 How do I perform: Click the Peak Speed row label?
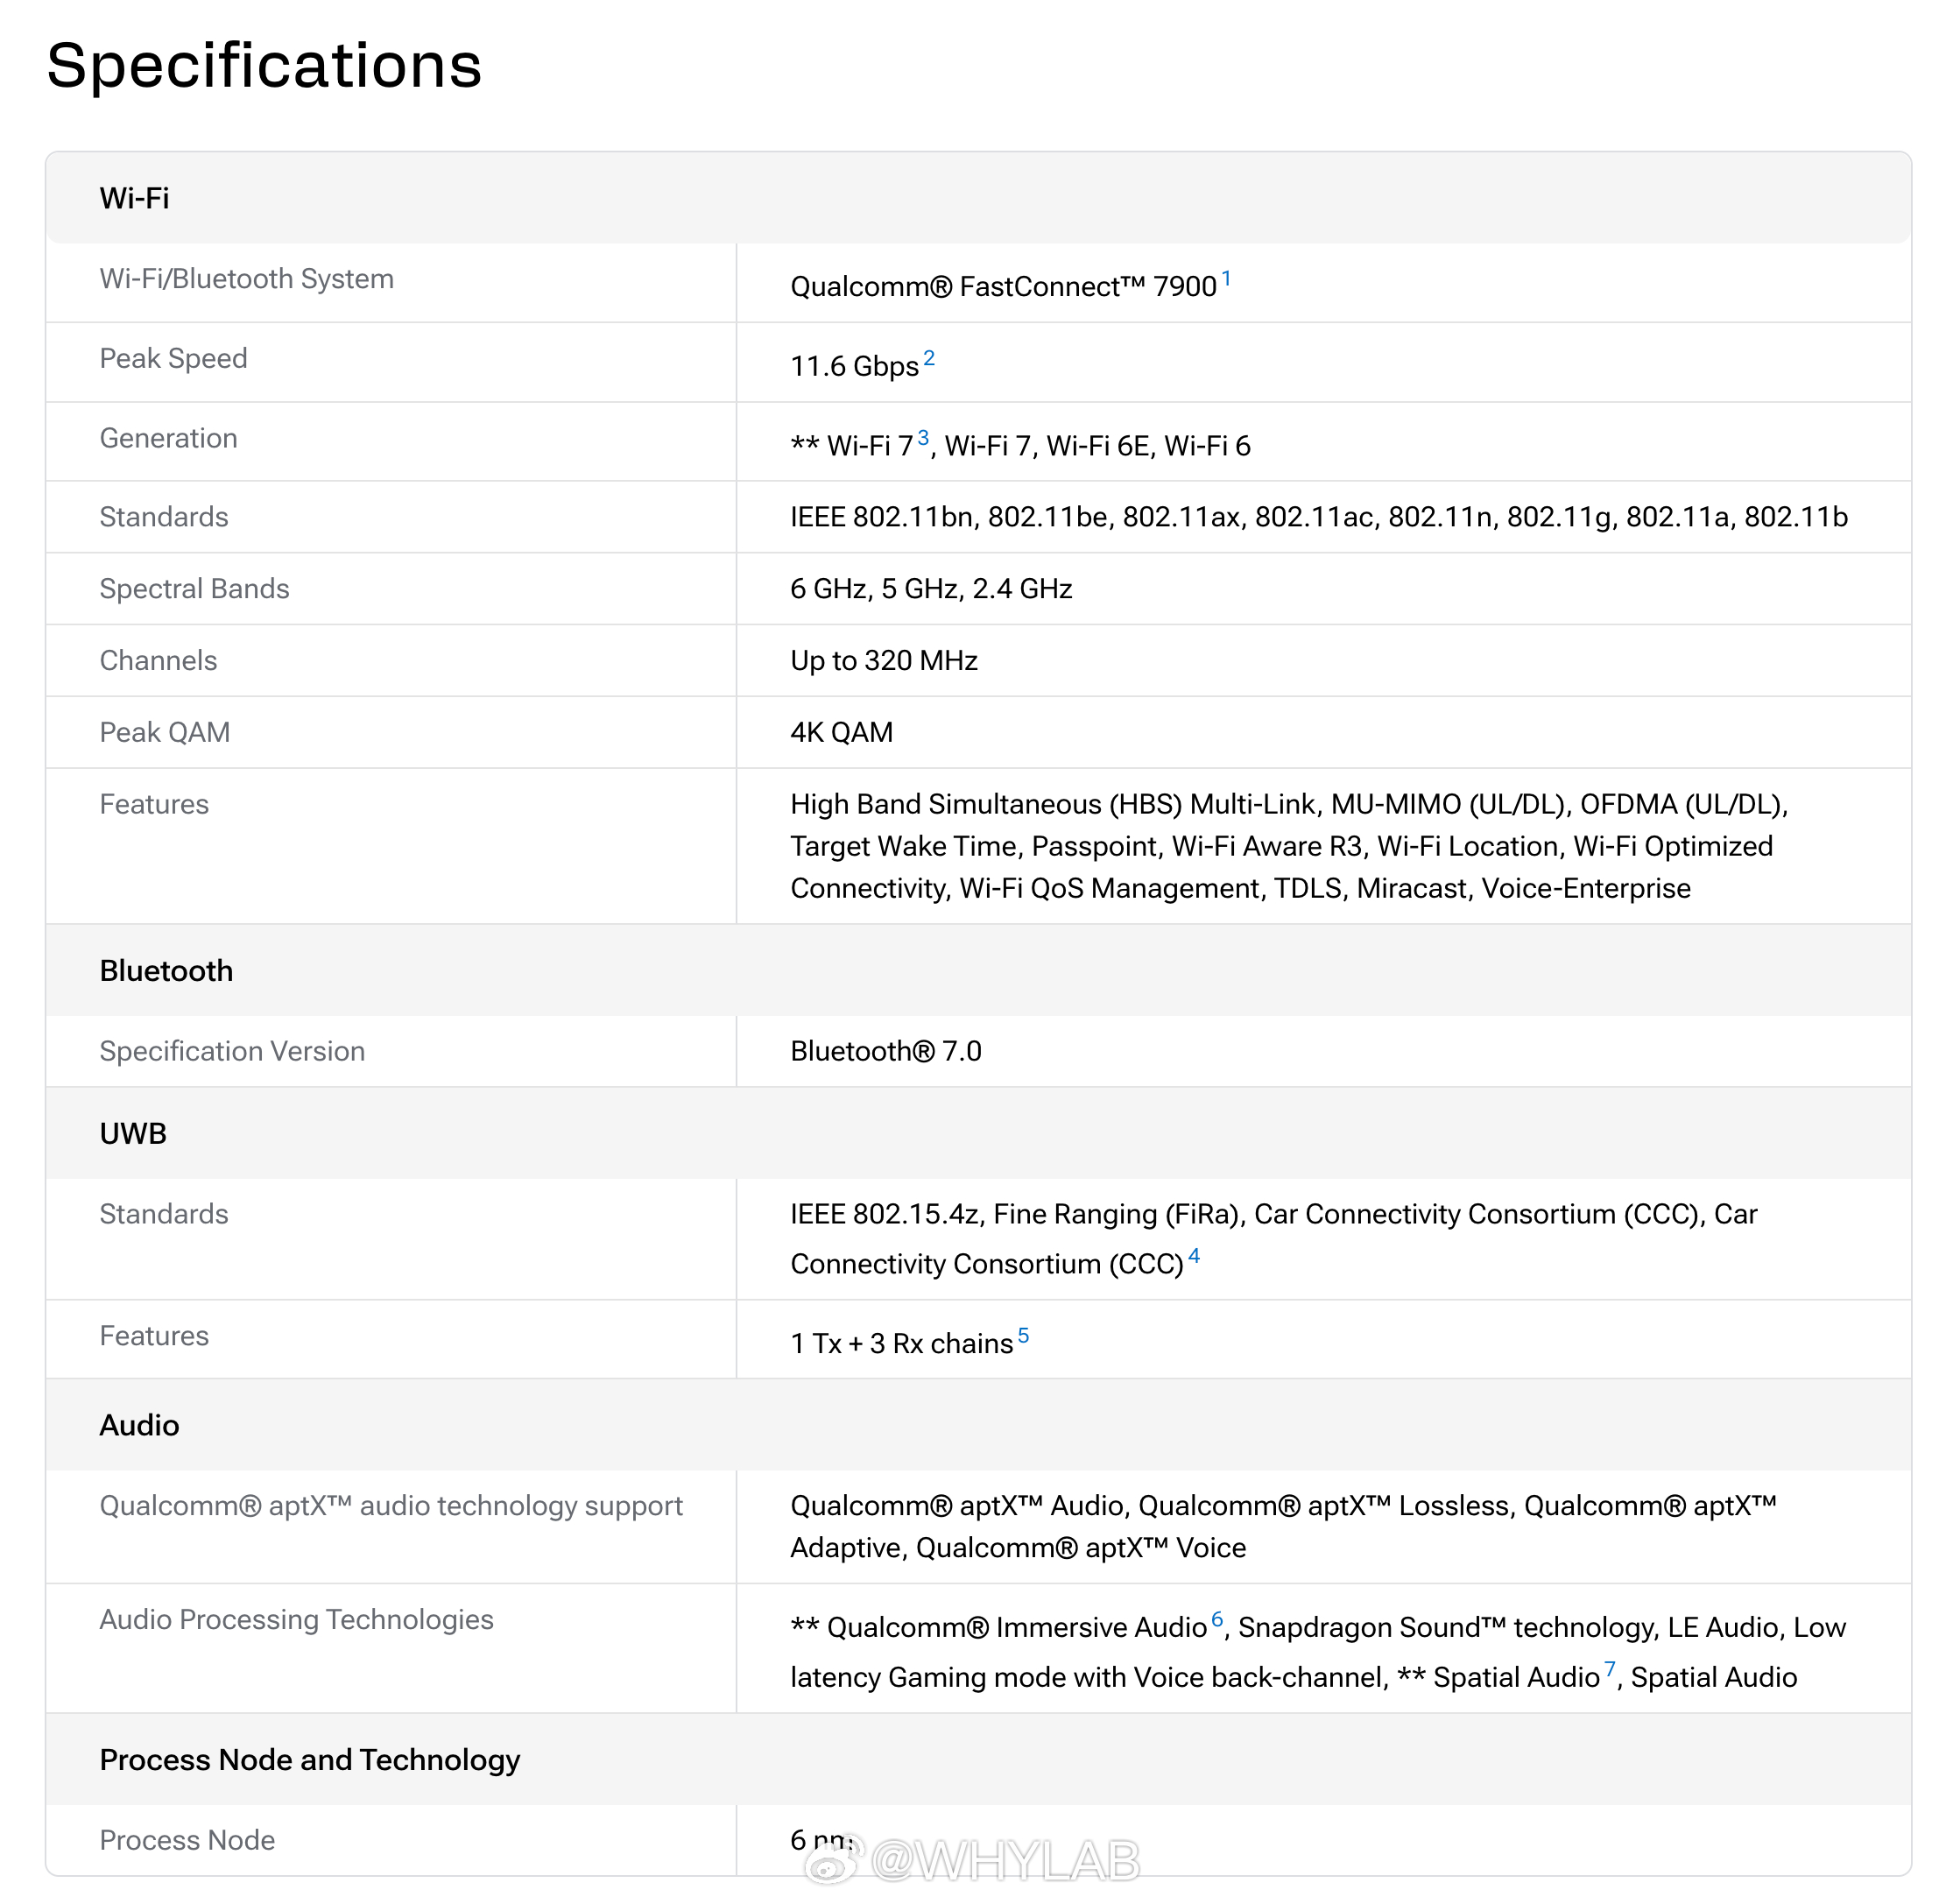[173, 358]
